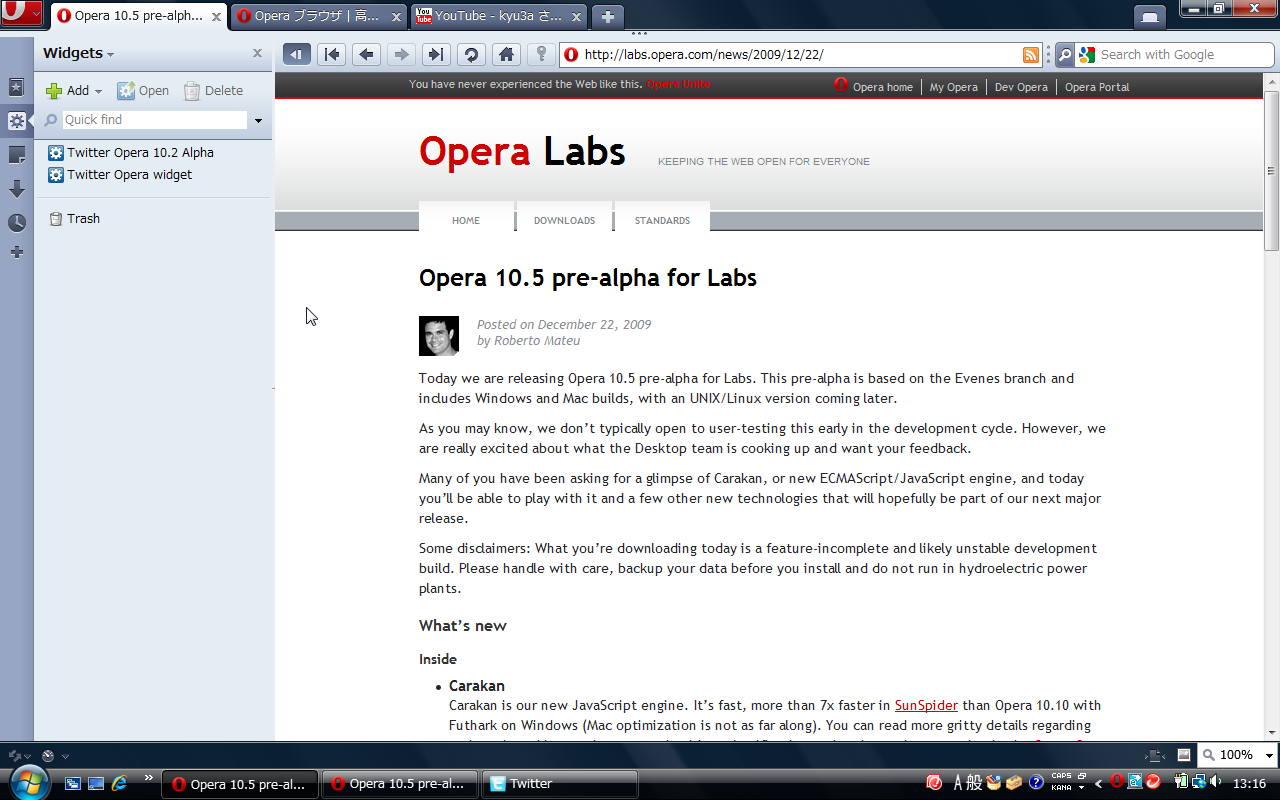Click the page vertical scrollbar thumb
Screen dimensions: 1280x800
pos(1271,170)
